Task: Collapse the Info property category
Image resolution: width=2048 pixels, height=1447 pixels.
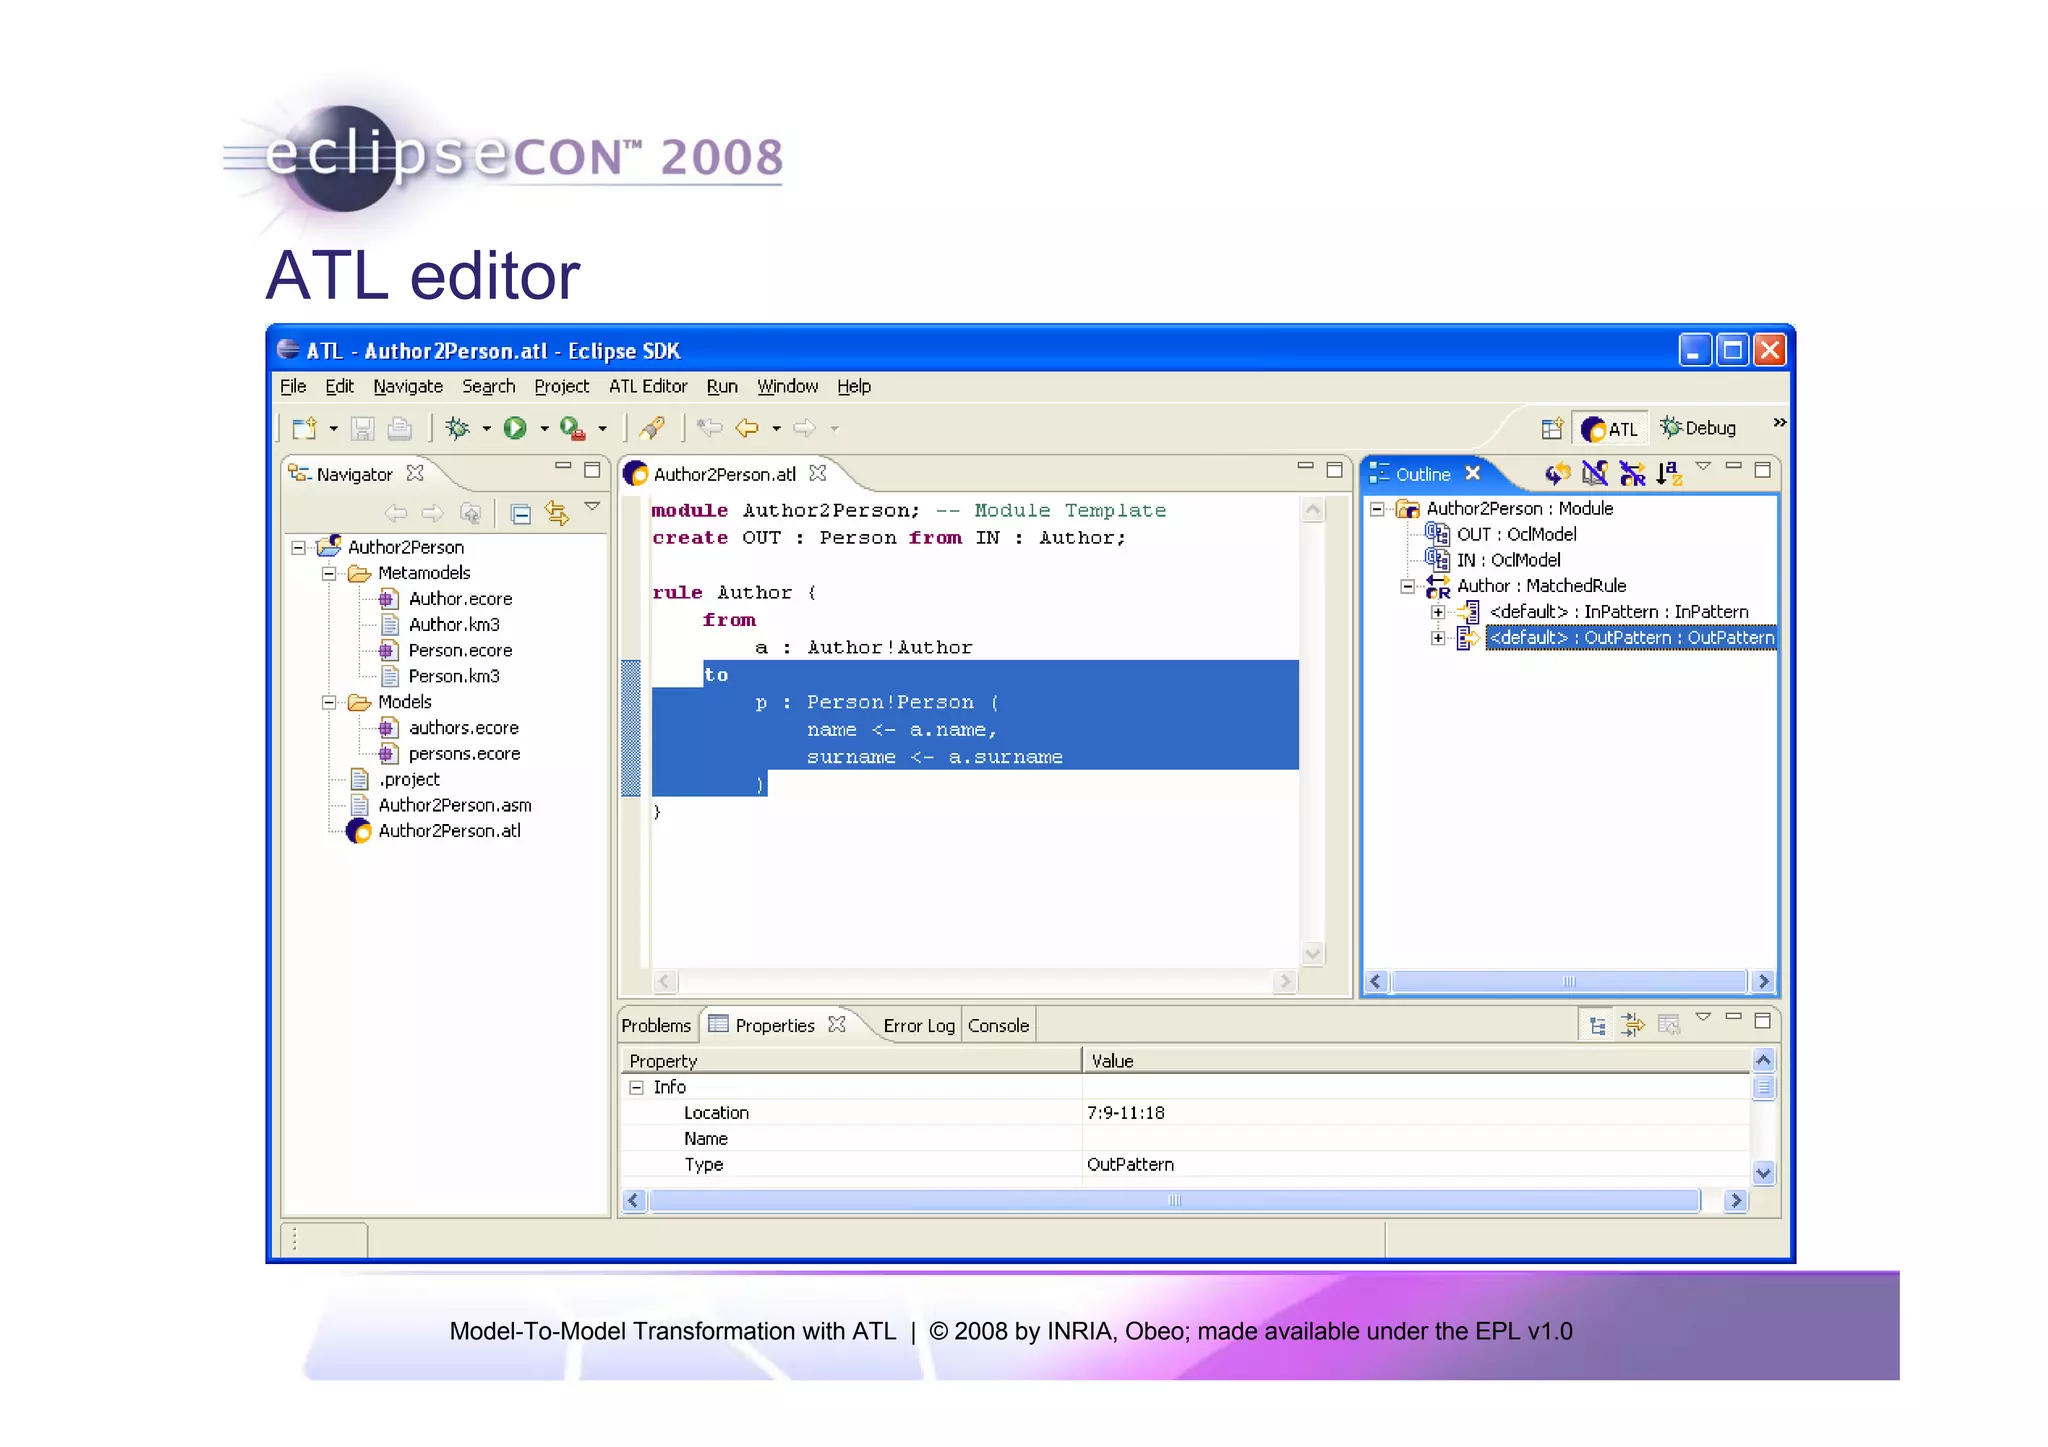Action: click(636, 1087)
